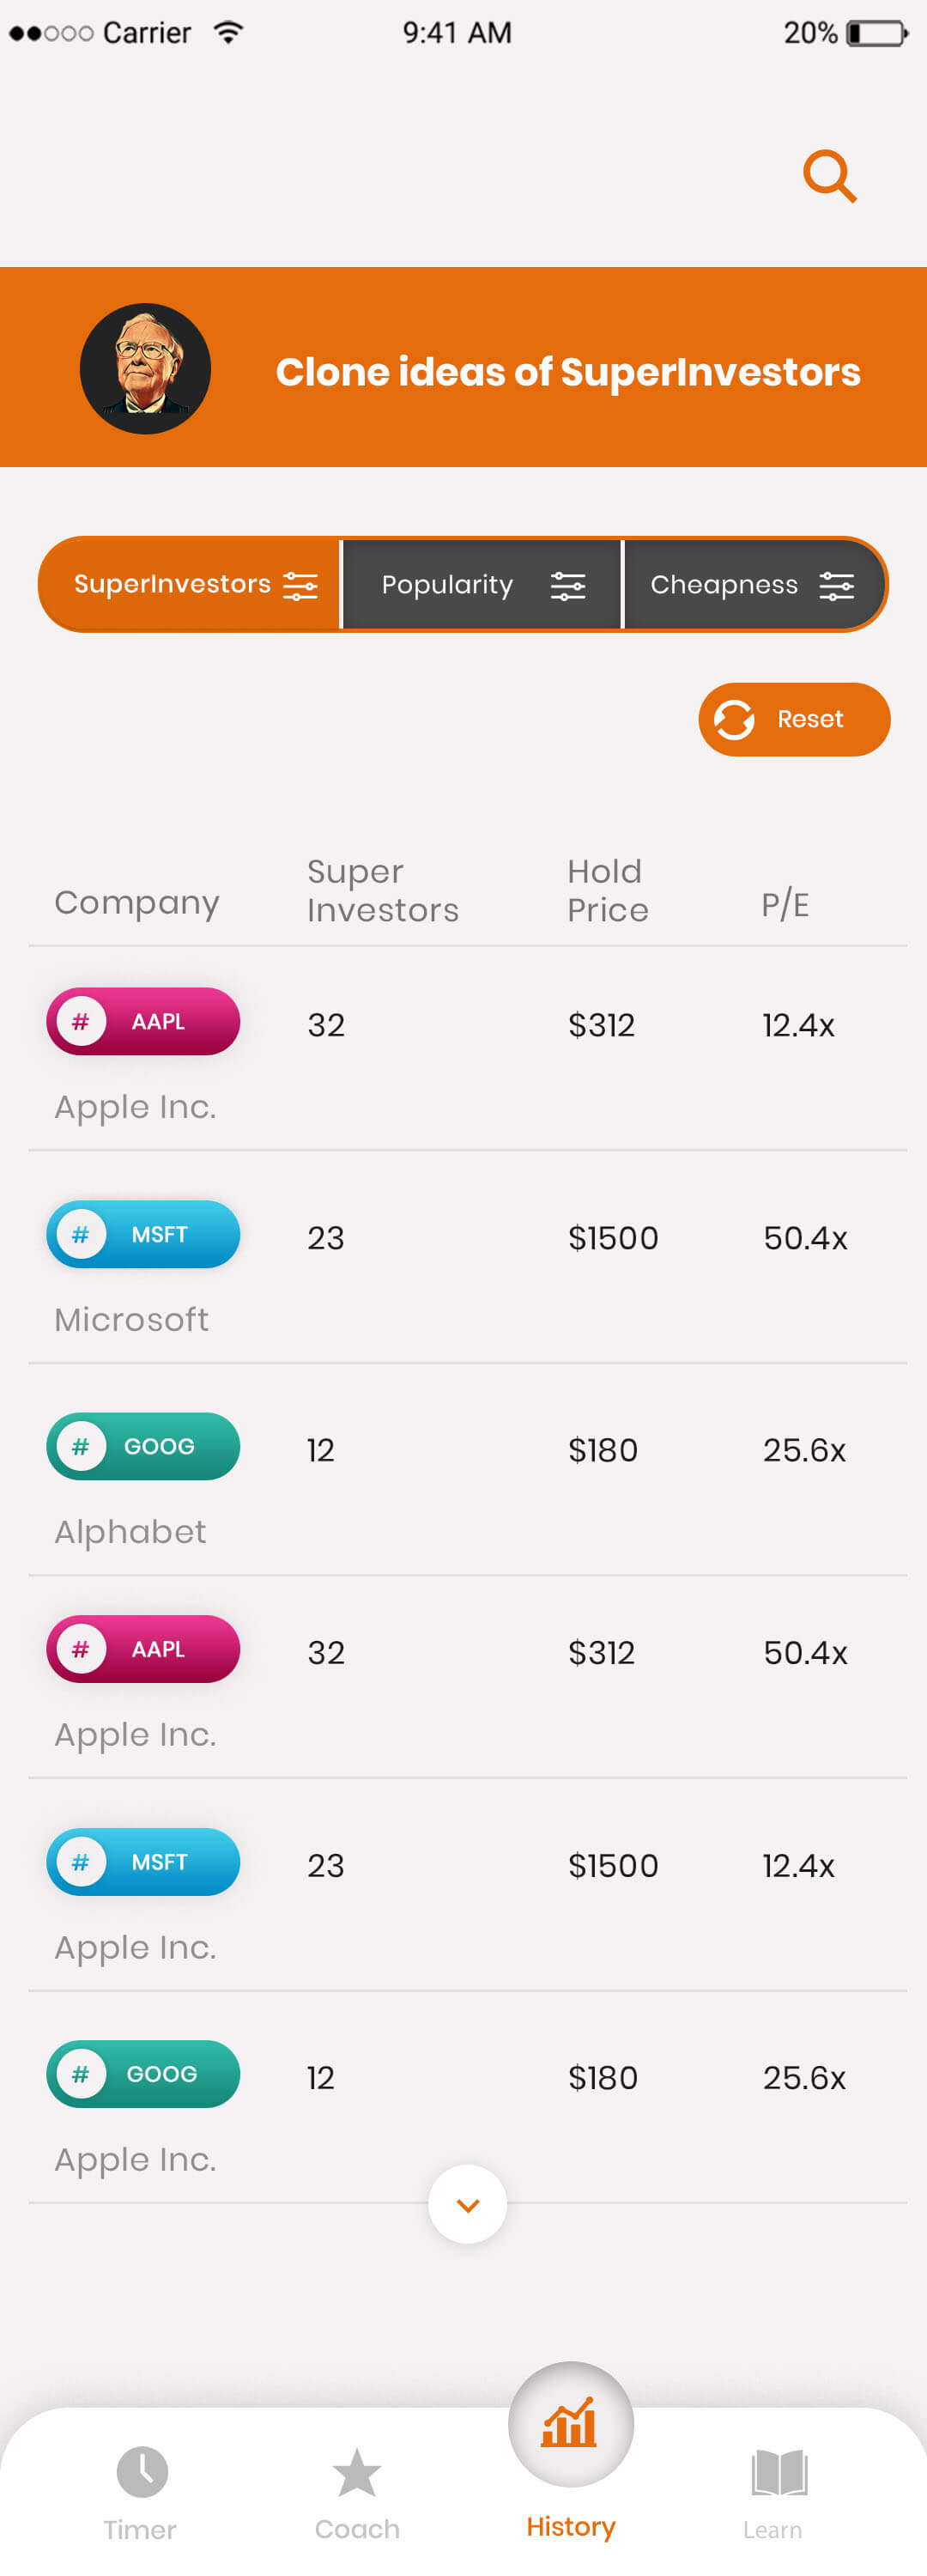Toggle the Cheapness filter
The width and height of the screenshot is (927, 2576).
(x=723, y=584)
